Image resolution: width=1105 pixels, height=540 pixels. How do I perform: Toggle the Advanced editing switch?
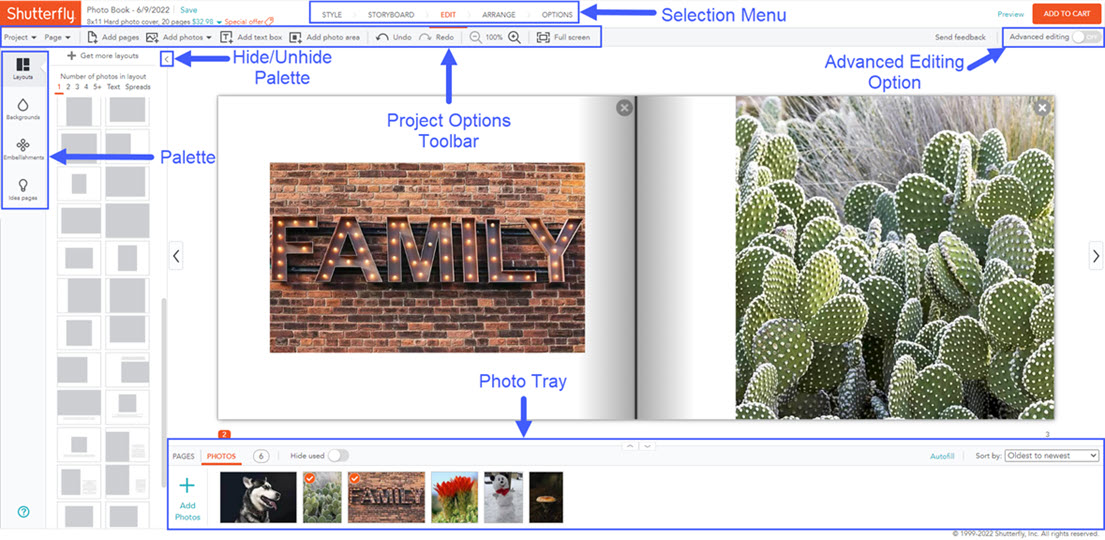pyautogui.click(x=1085, y=37)
